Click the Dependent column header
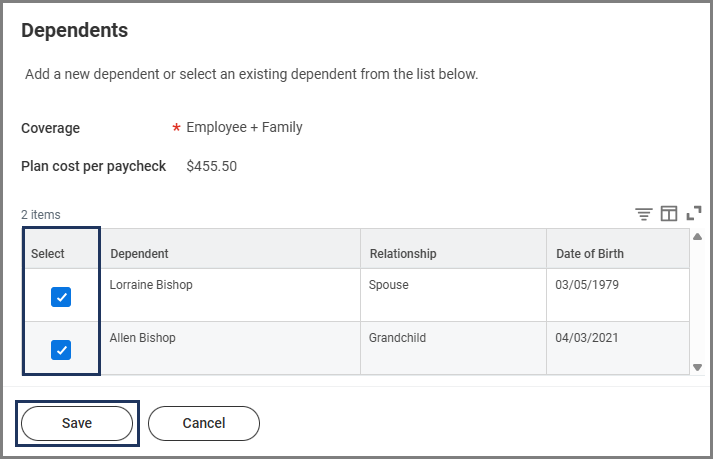Viewport: 713px width, 459px height. [139, 254]
